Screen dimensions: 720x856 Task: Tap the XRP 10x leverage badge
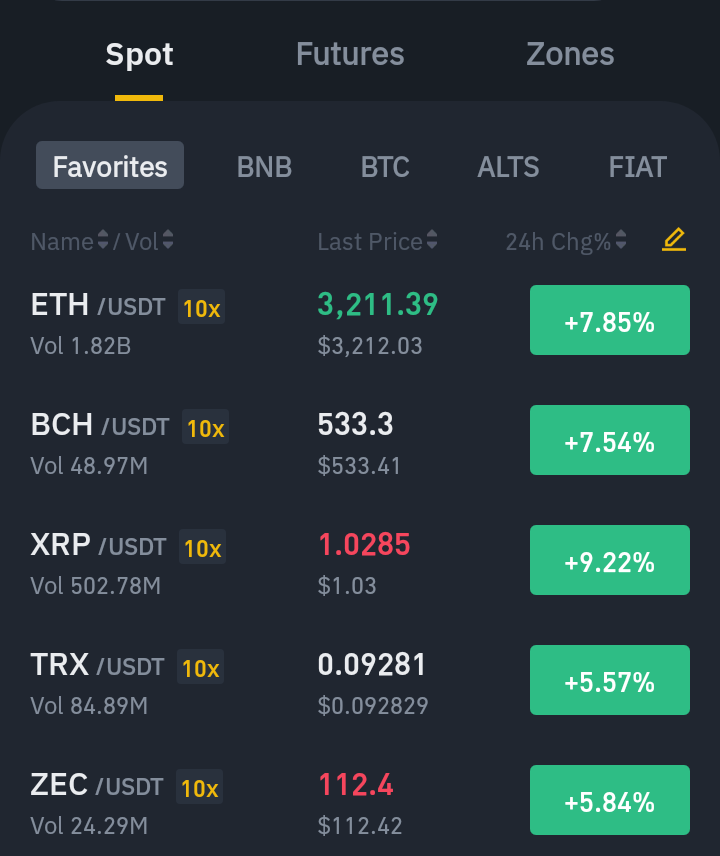pyautogui.click(x=203, y=546)
